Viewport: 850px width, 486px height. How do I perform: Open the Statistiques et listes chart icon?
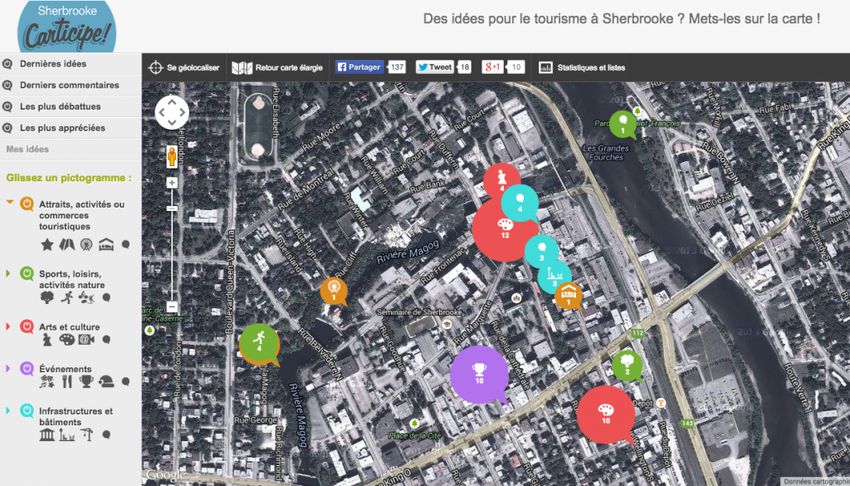pos(545,67)
